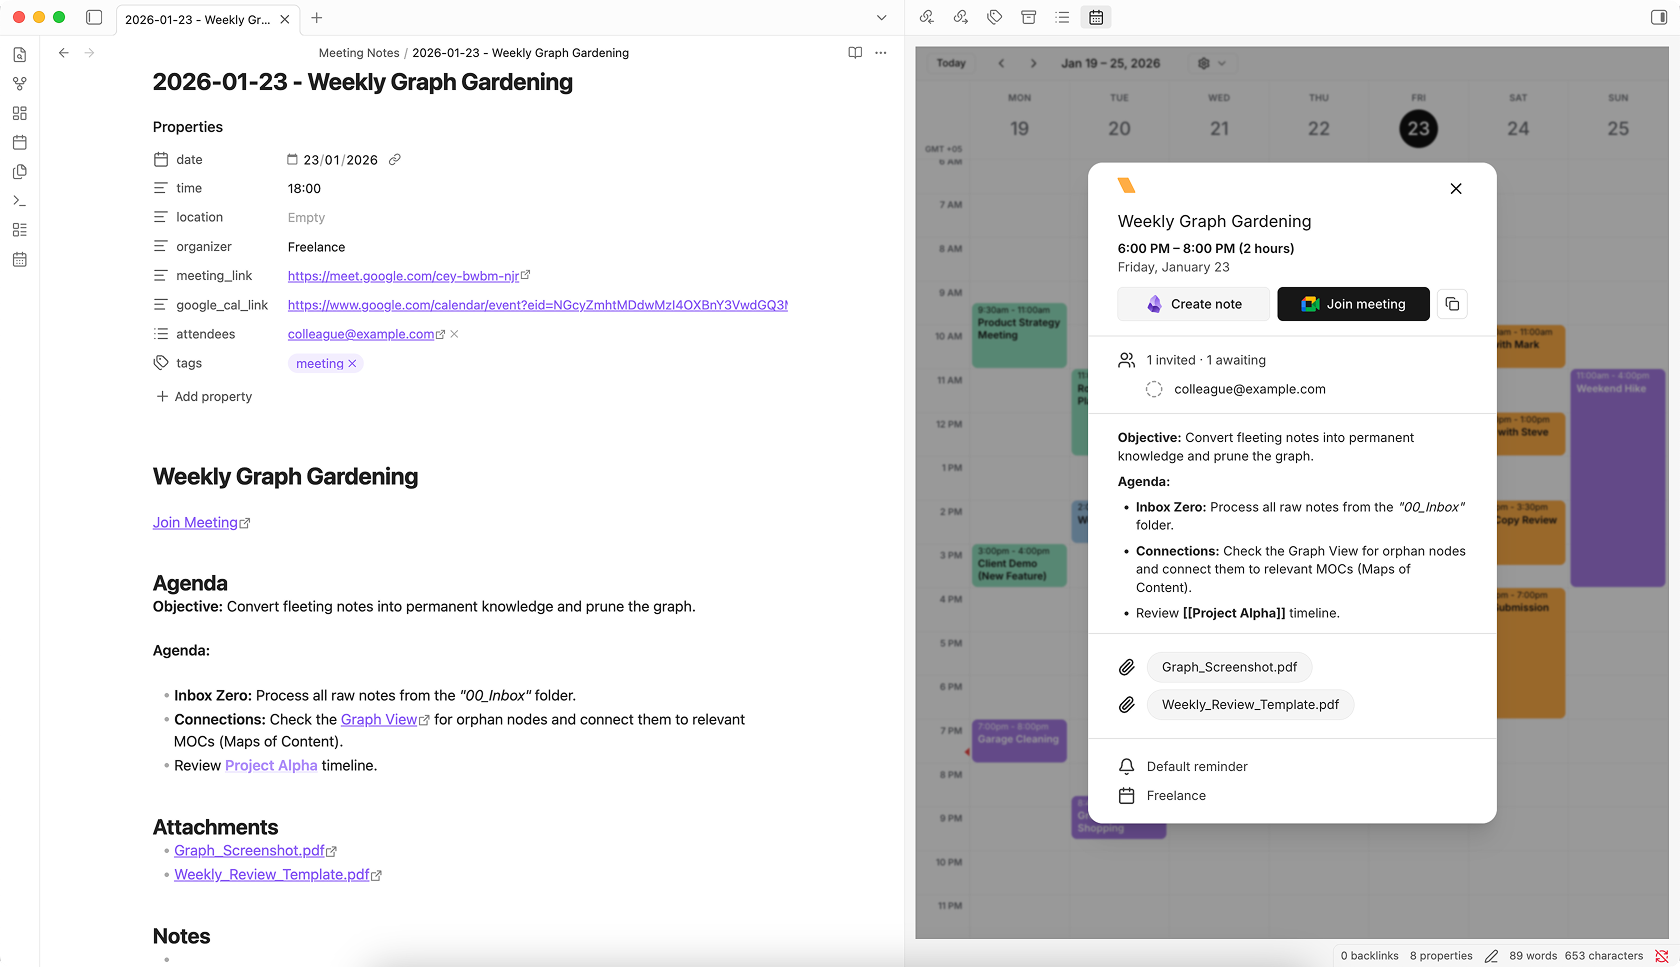Copy event details using the copy icon
Screen dimensions: 1680x967
(x=1452, y=304)
